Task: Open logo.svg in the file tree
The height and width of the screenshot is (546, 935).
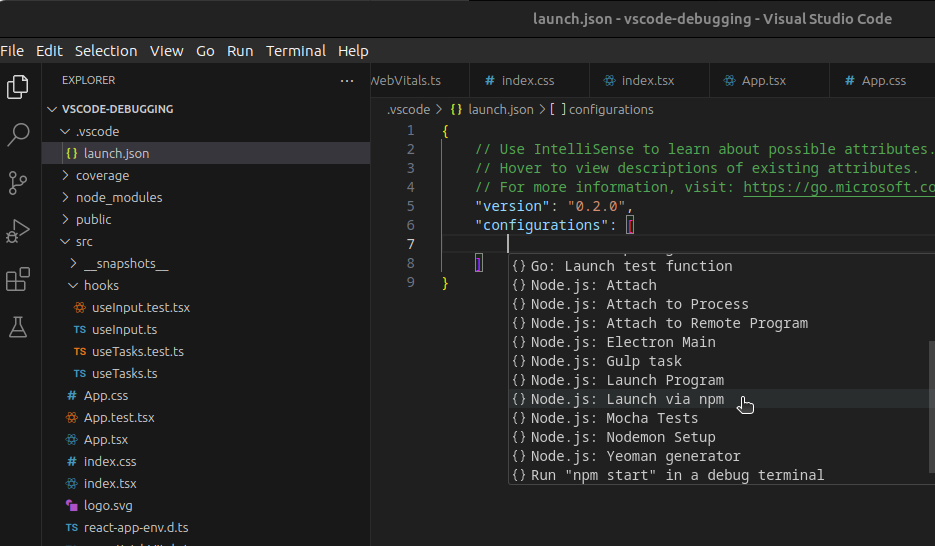Action: 108,505
